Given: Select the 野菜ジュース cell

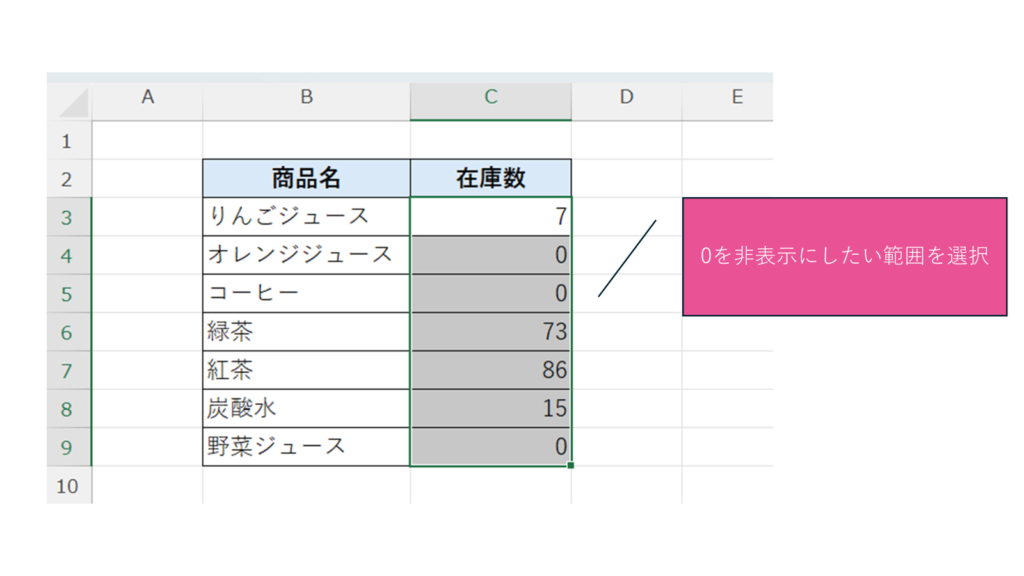Looking at the screenshot, I should pos(306,447).
